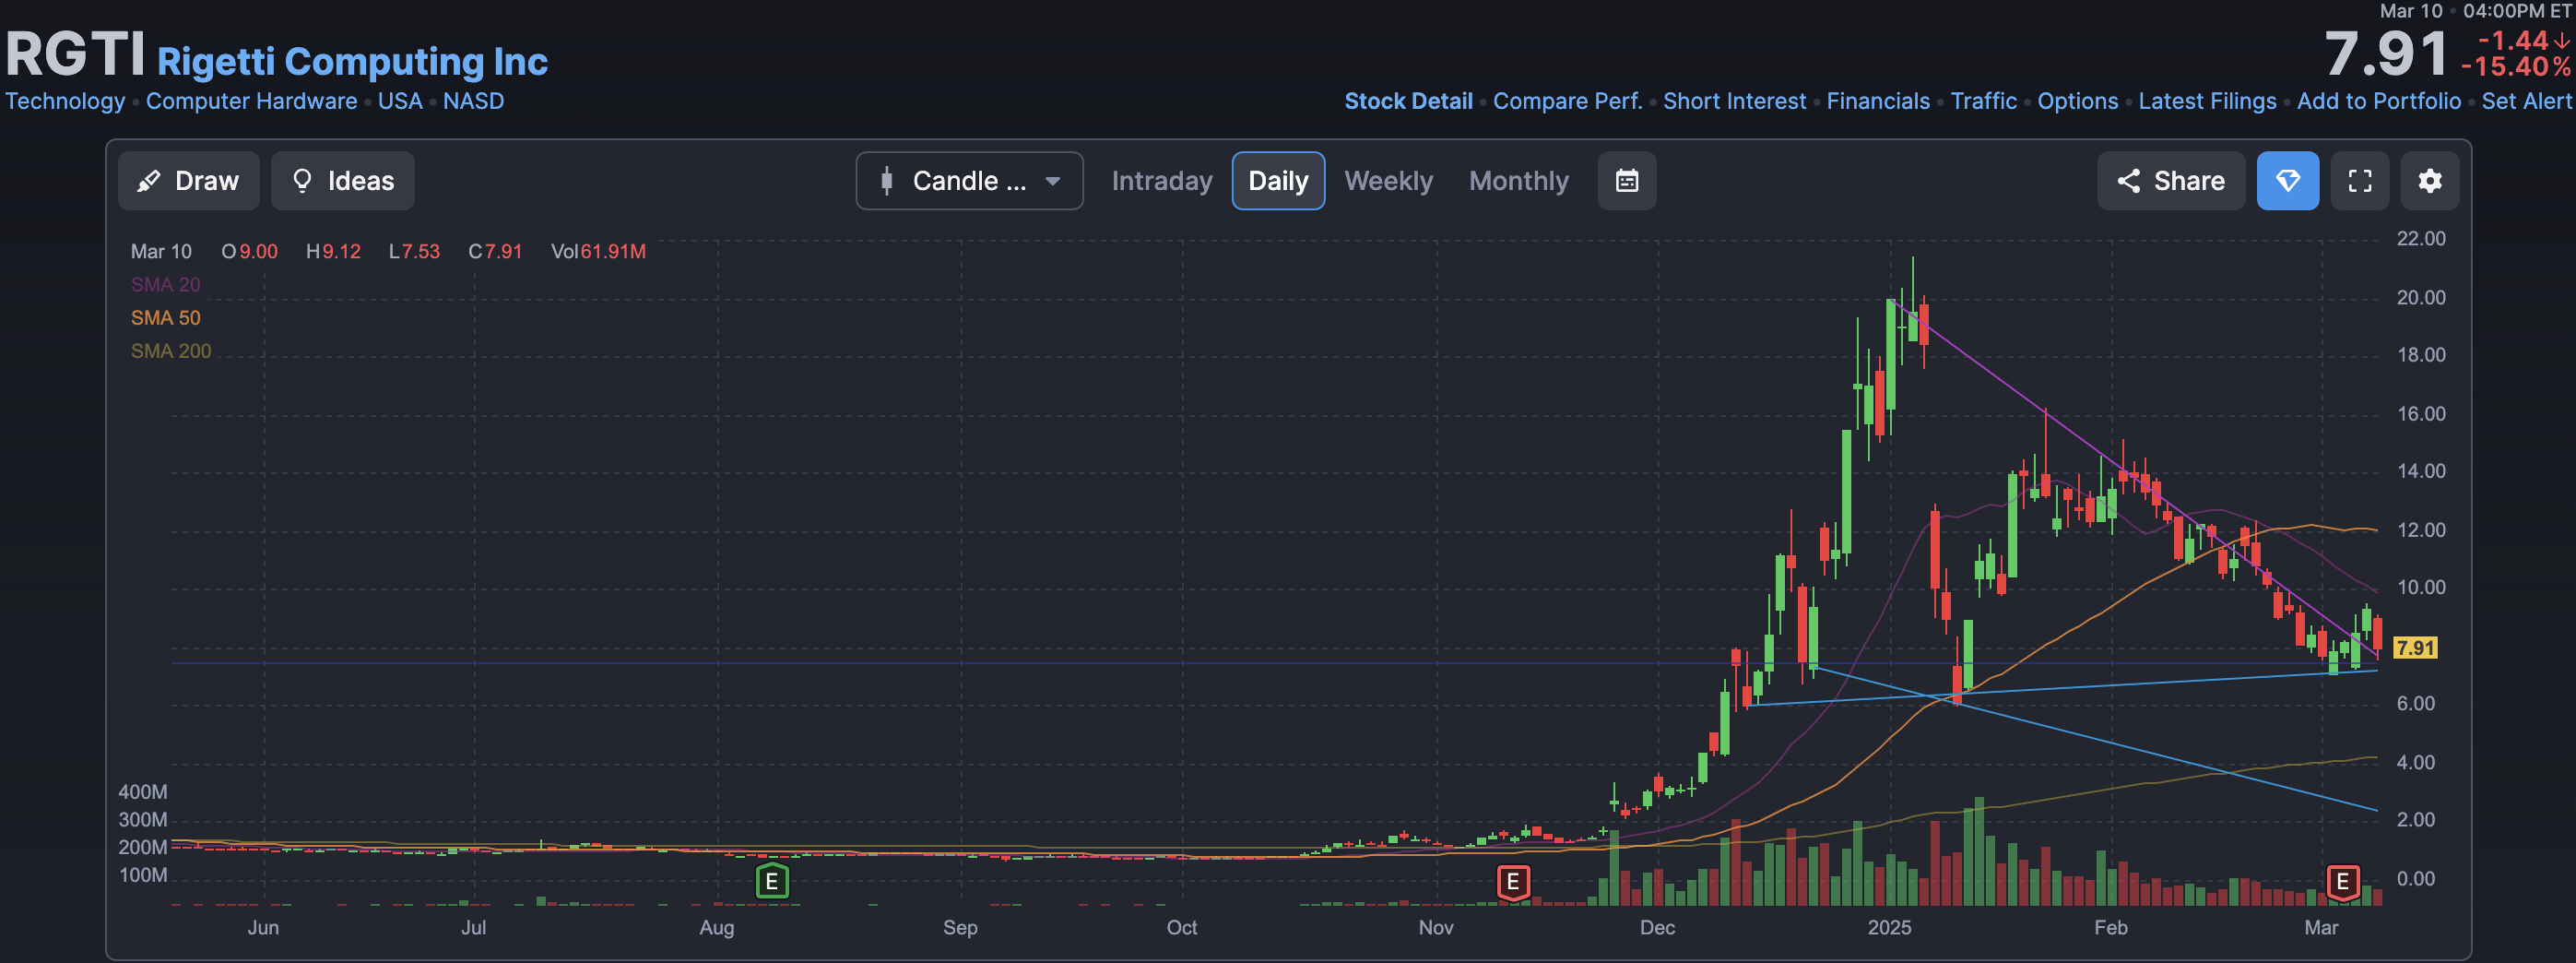Click the large 7.91 last price
Image resolution: width=2576 pixels, height=963 pixels.
[2385, 53]
